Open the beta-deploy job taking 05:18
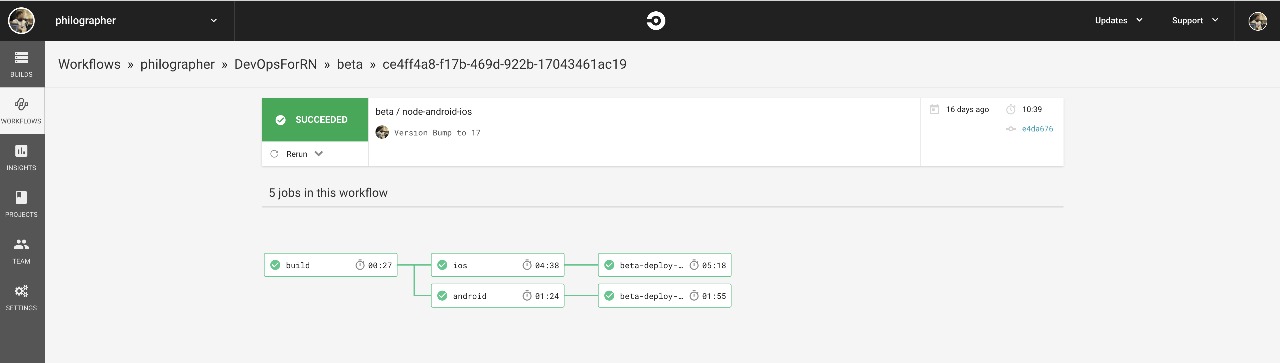This screenshot has height=363, width=1280. point(665,265)
